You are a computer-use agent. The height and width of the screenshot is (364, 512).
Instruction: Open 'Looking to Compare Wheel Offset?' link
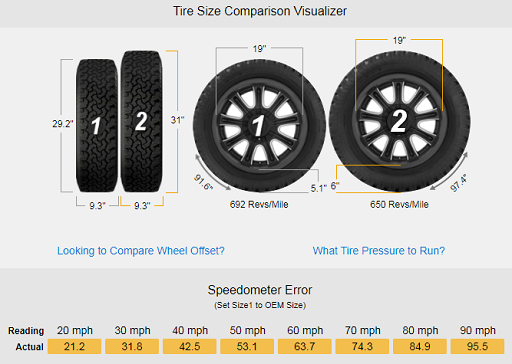[141, 251]
